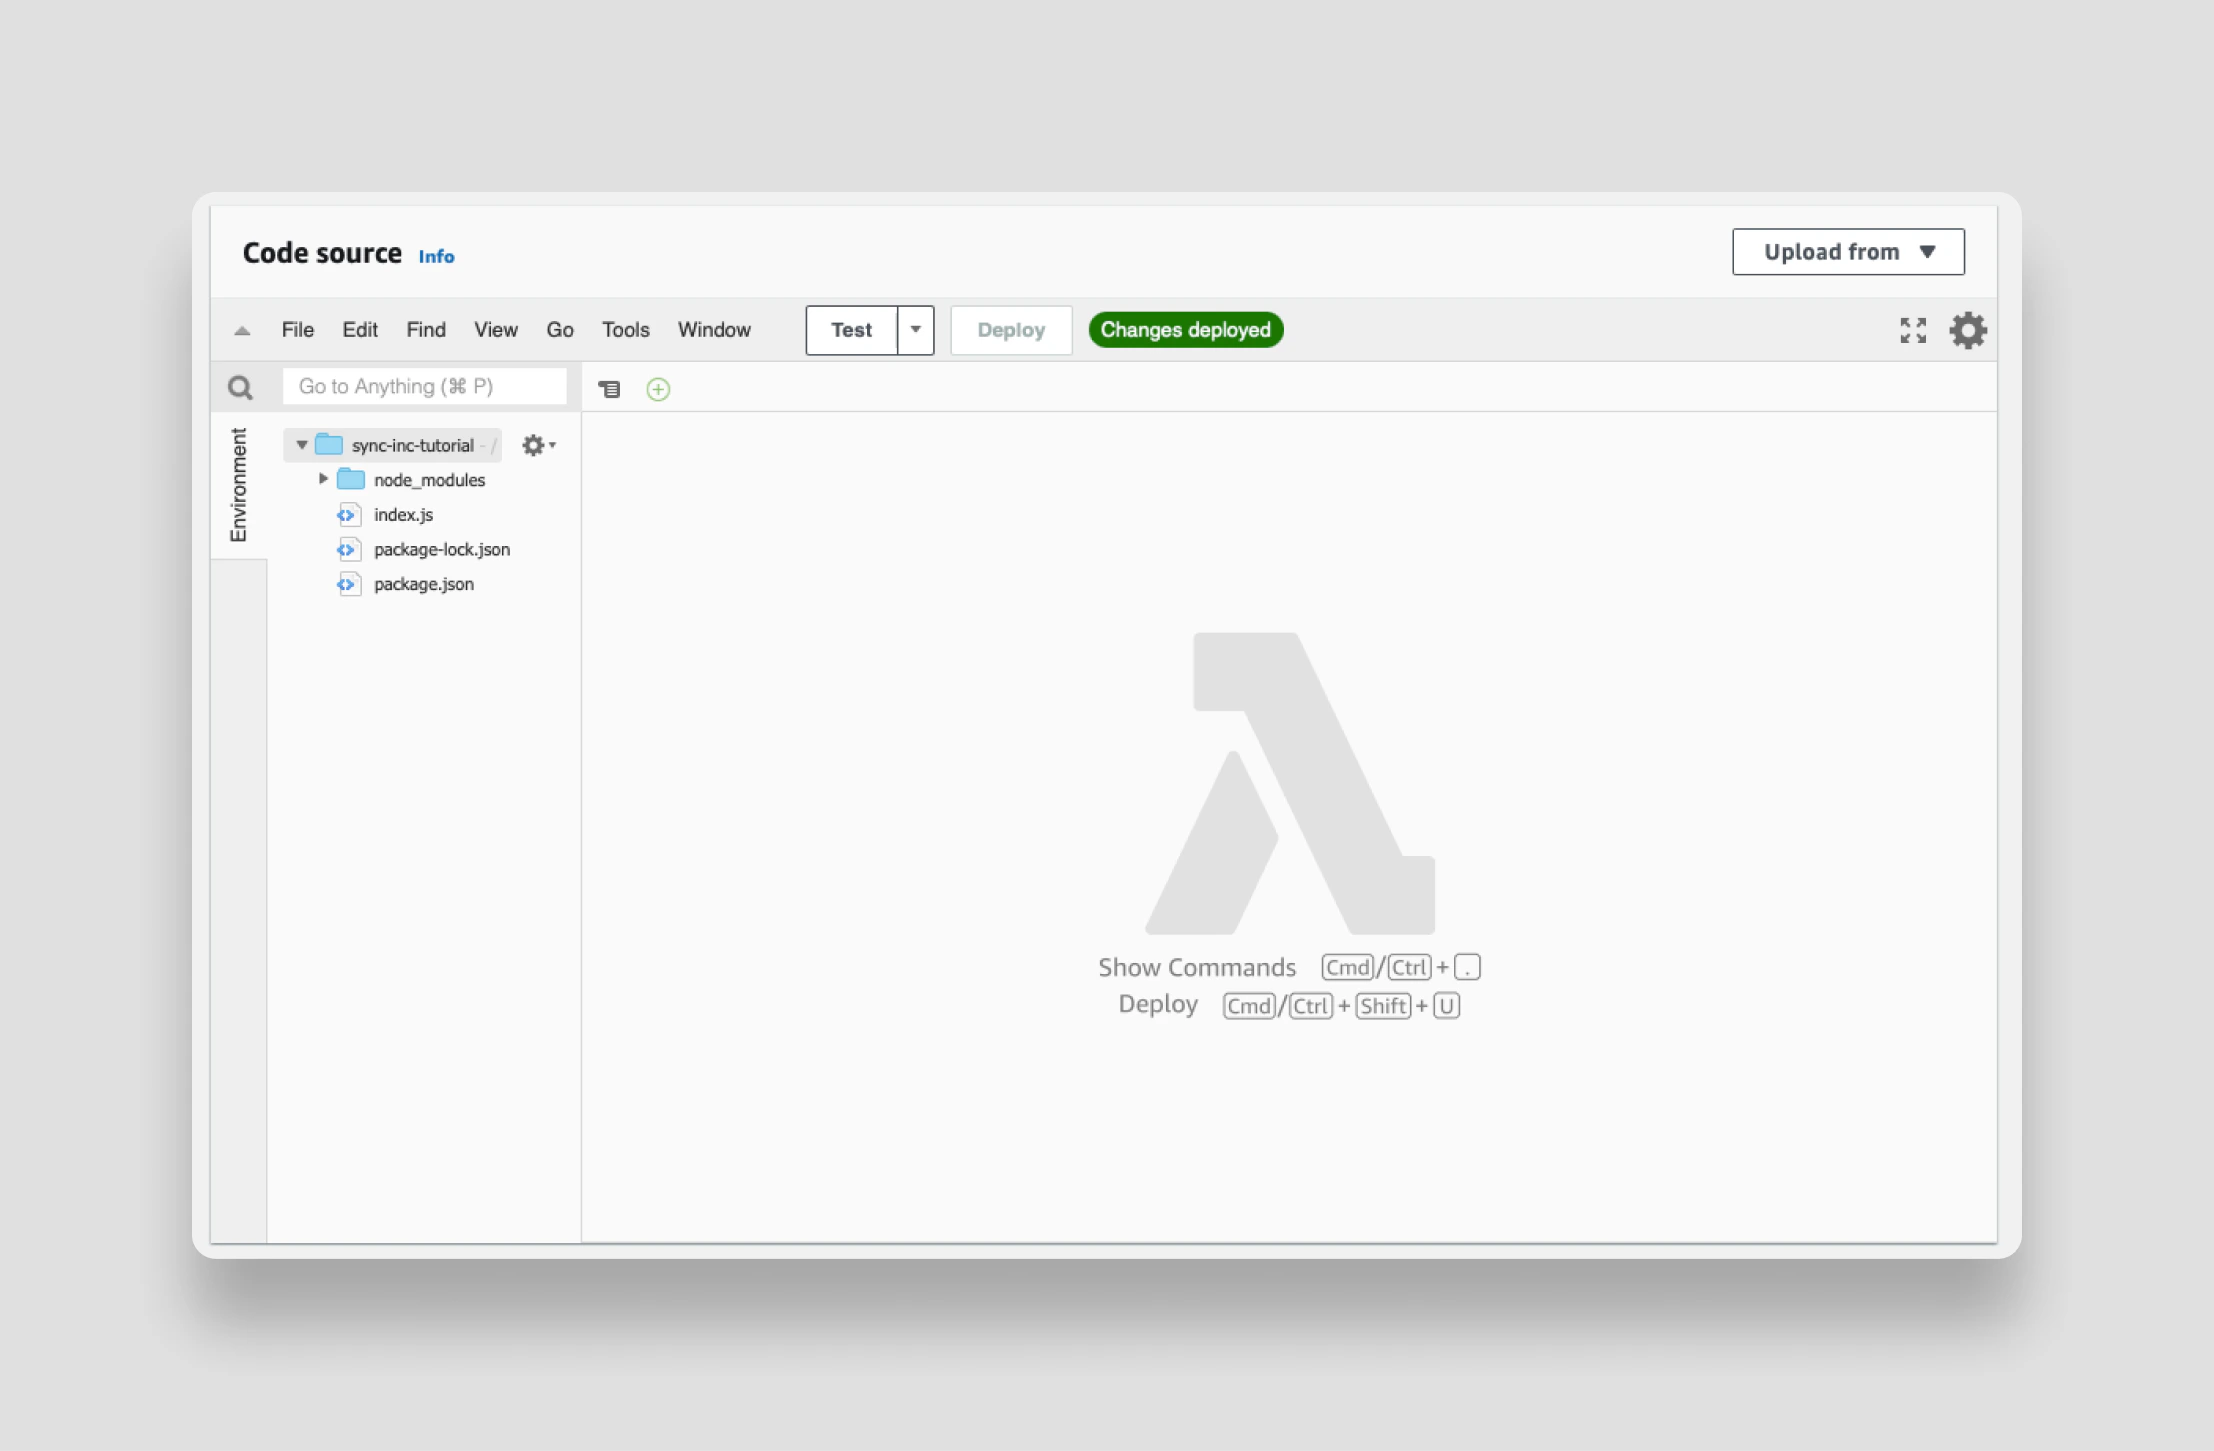
Task: Focus the Go to Anything search field
Action: (425, 387)
